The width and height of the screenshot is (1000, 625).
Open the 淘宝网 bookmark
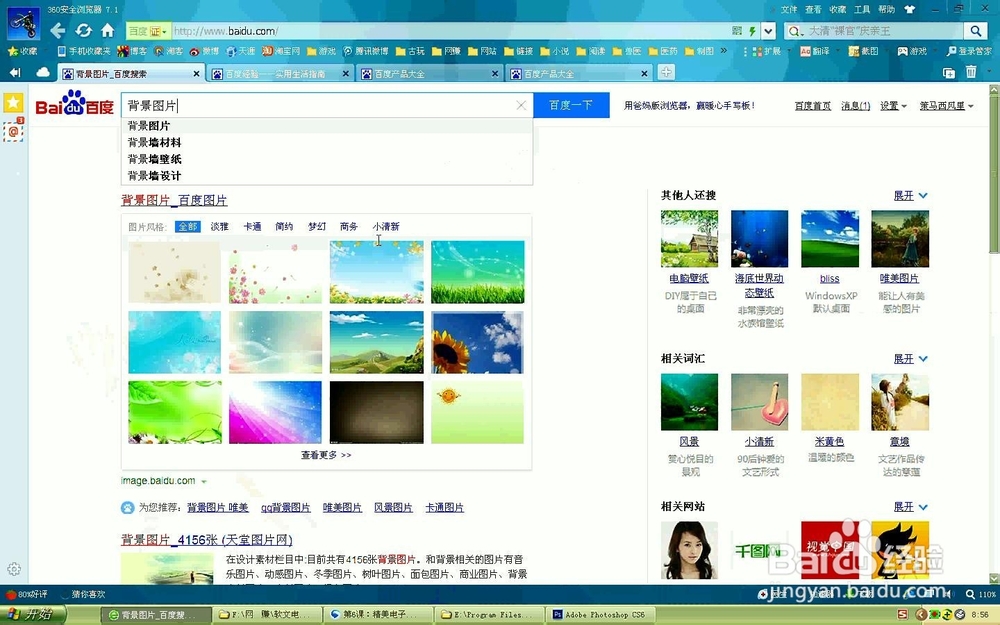[x=281, y=51]
